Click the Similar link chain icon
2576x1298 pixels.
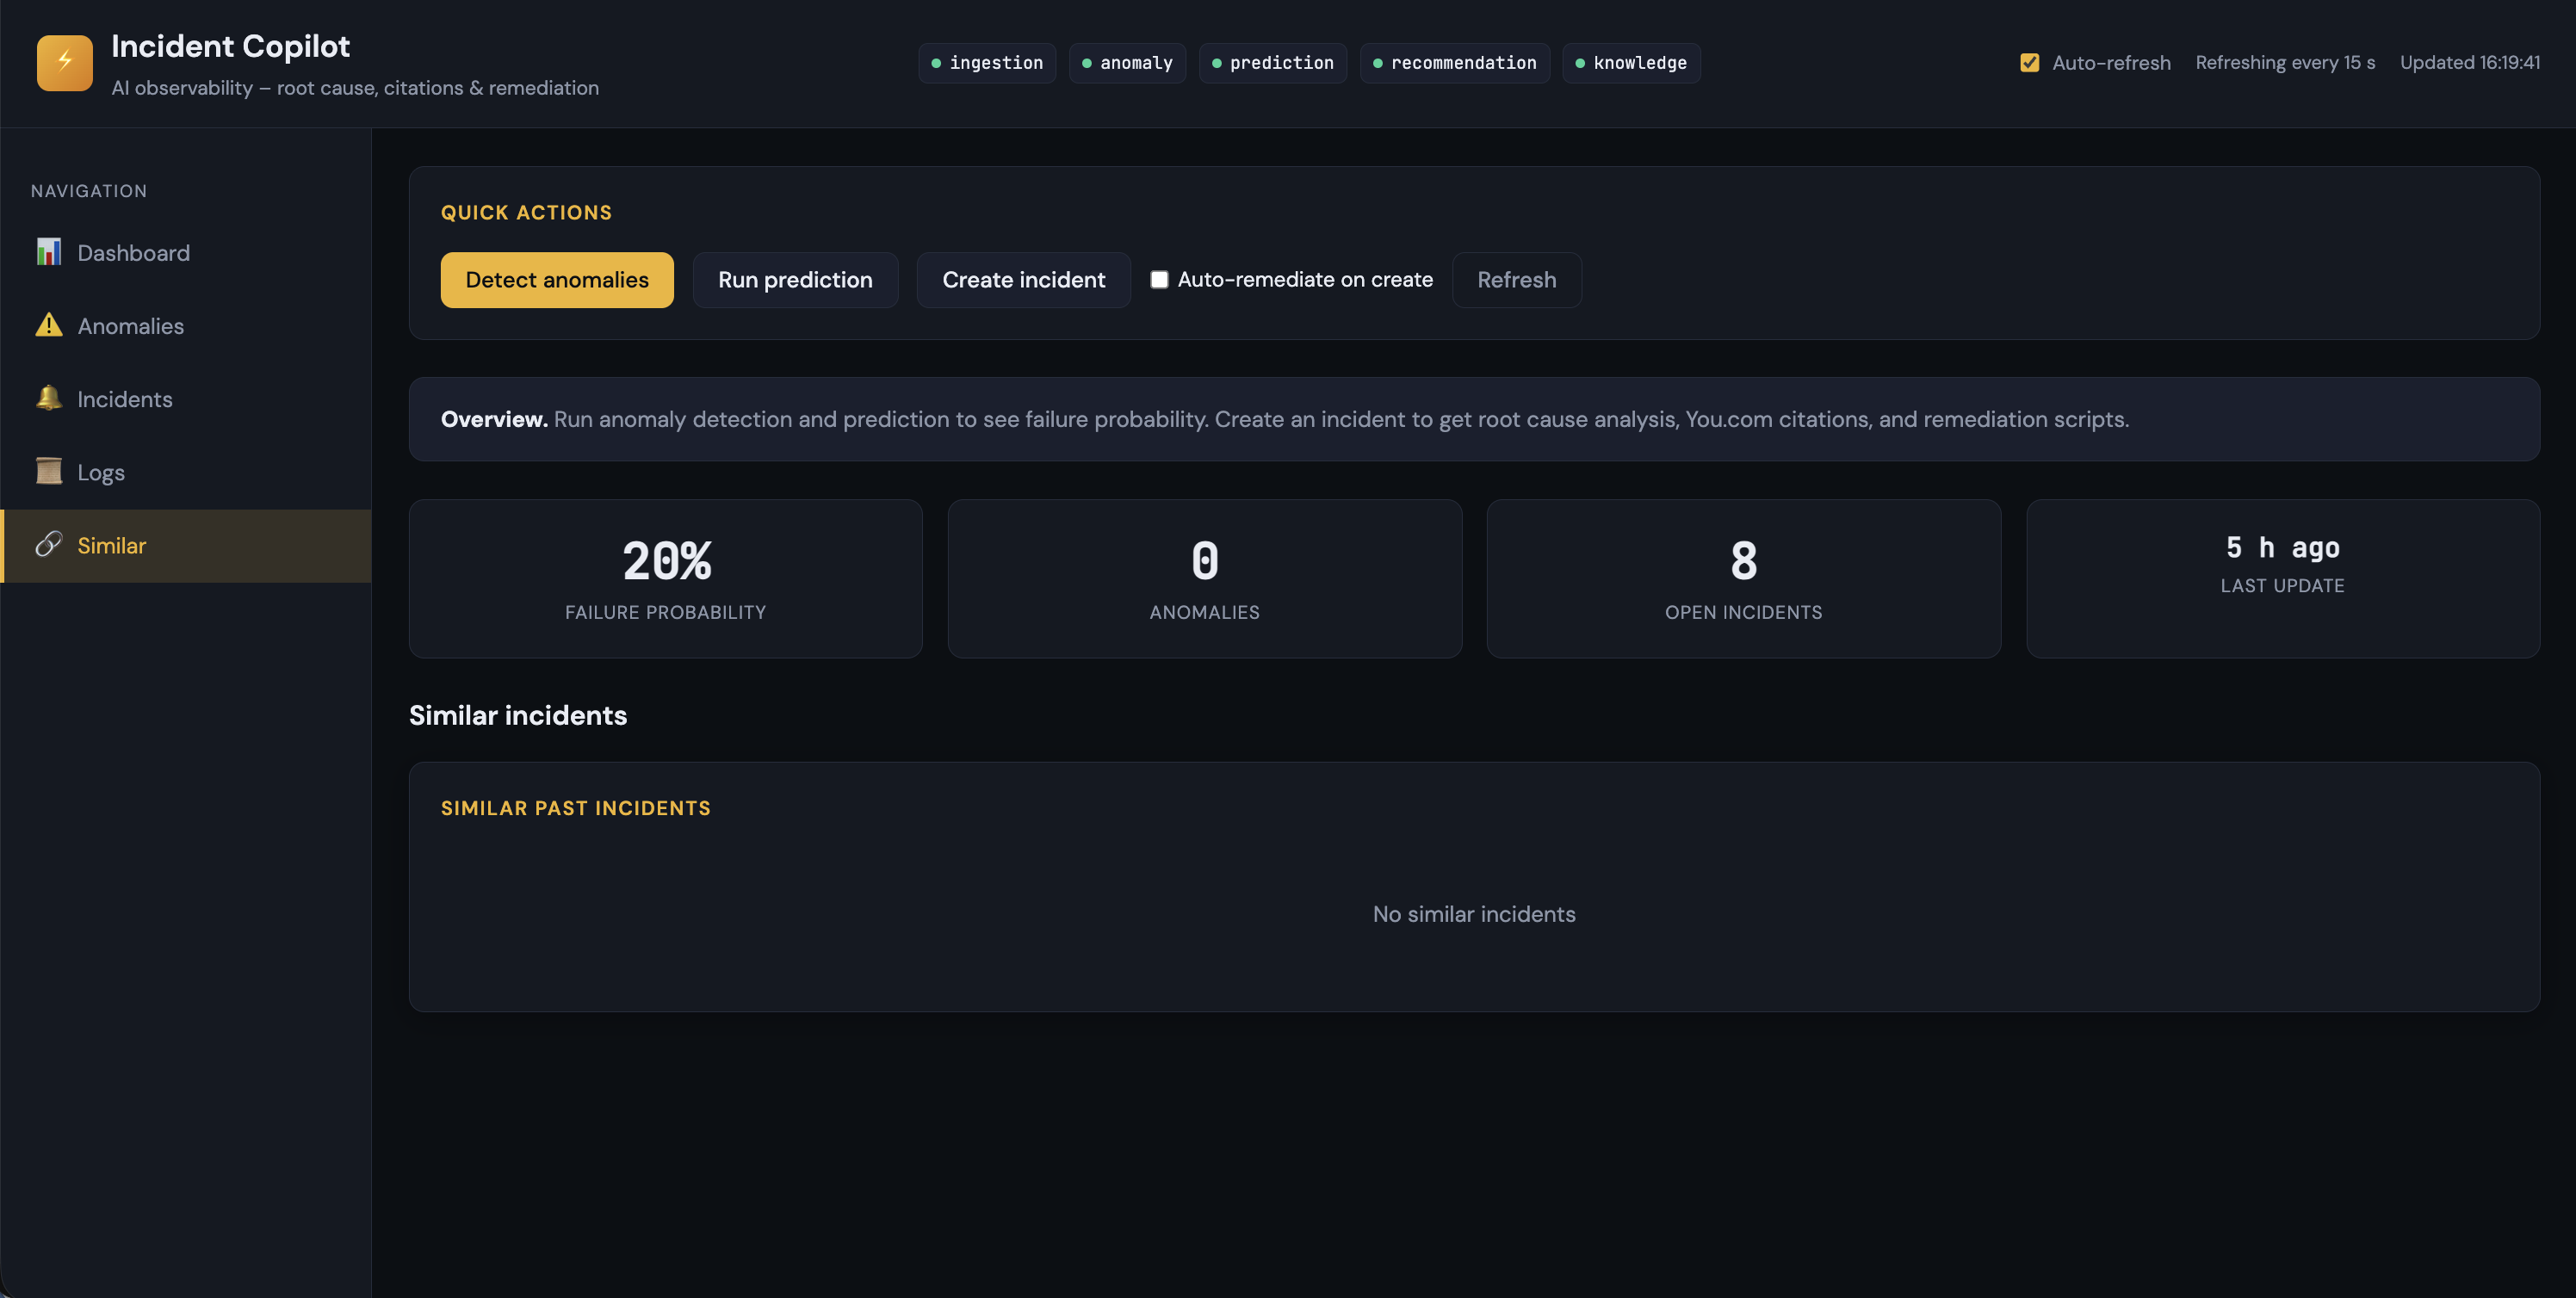pyautogui.click(x=48, y=544)
